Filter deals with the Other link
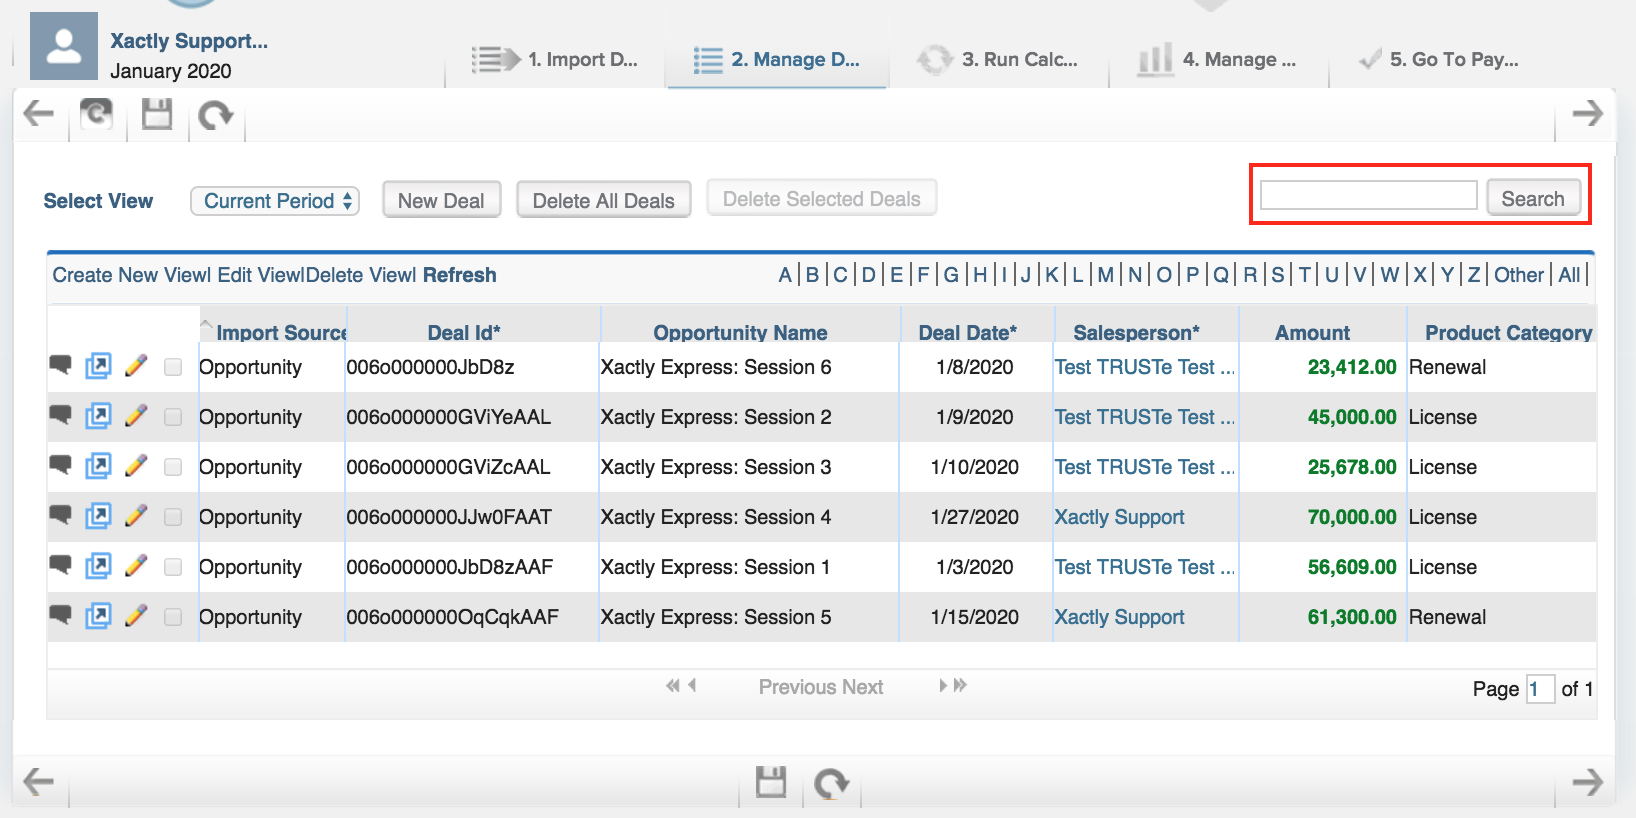The height and width of the screenshot is (818, 1636). pyautogui.click(x=1519, y=275)
